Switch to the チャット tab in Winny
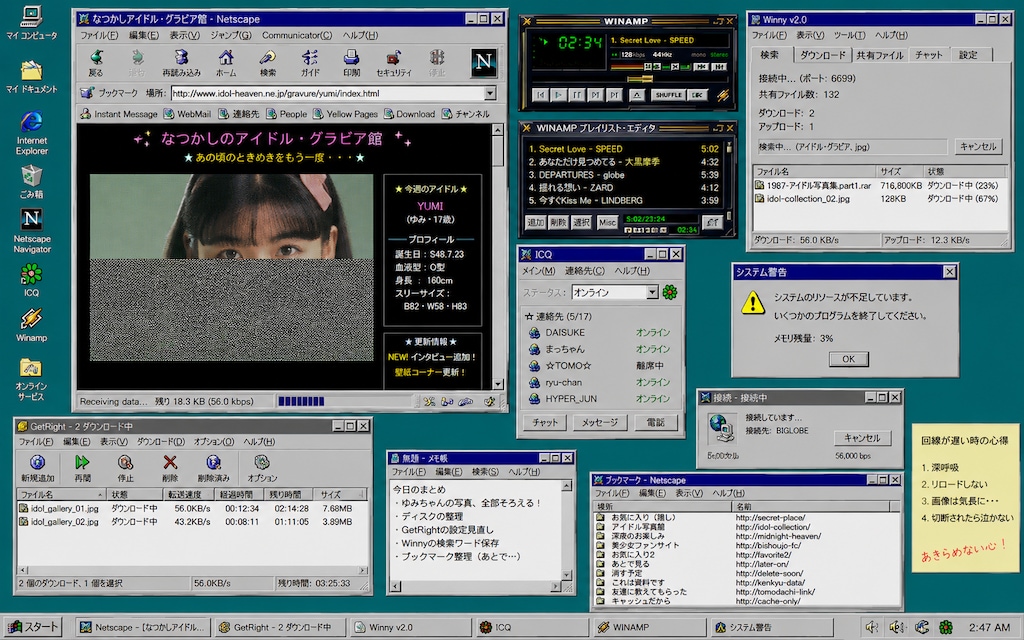This screenshot has height=640, width=1024. [x=929, y=55]
